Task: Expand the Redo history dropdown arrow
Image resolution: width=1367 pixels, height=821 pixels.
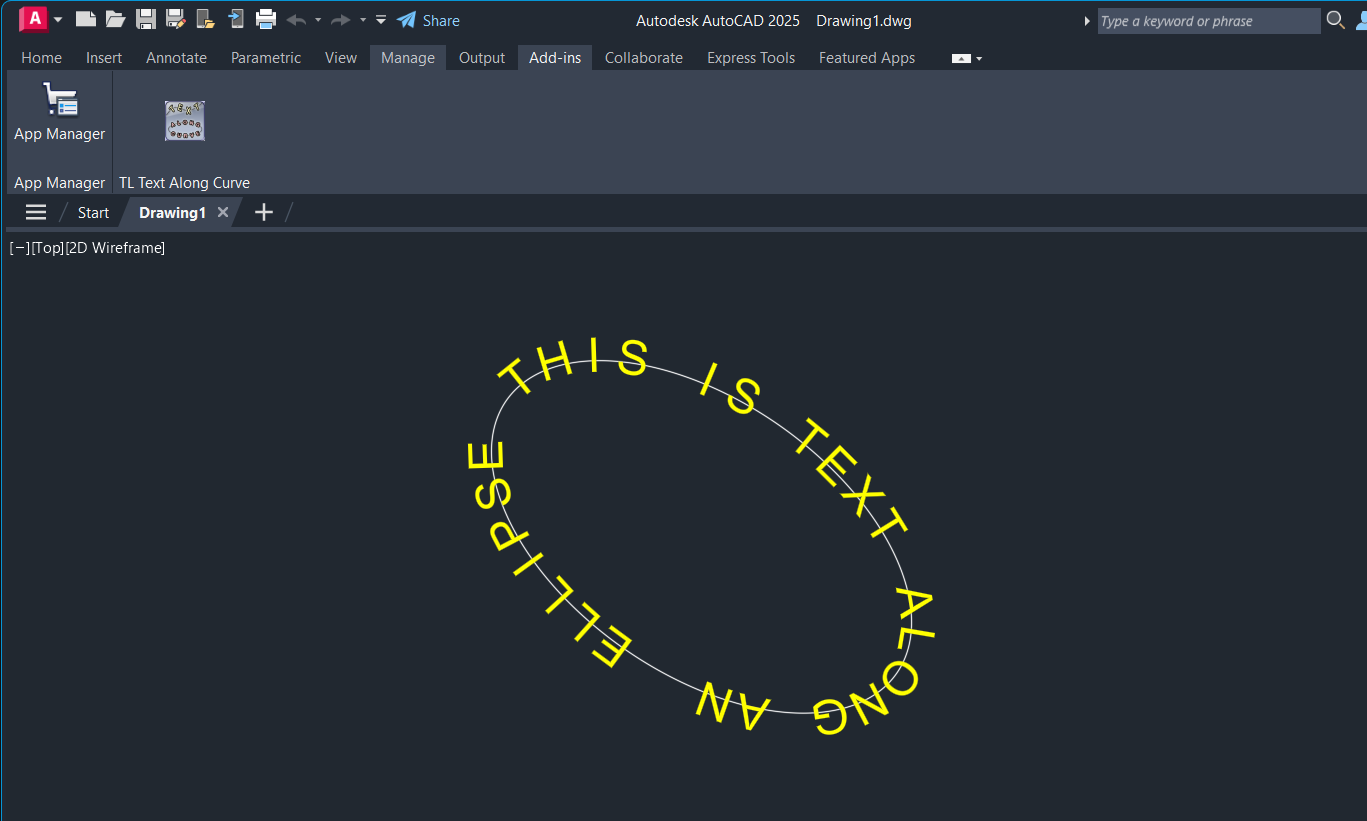Action: click(x=363, y=20)
